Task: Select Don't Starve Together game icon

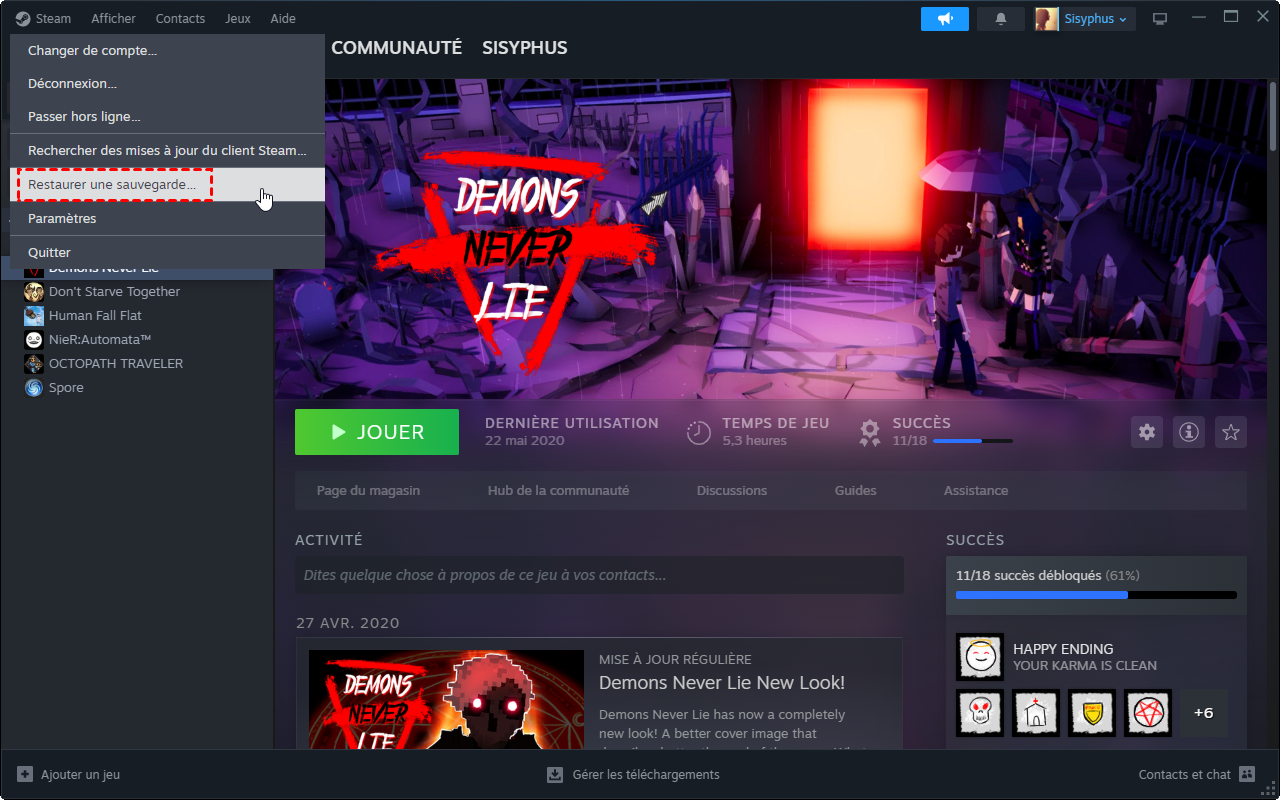Action: [x=34, y=292]
